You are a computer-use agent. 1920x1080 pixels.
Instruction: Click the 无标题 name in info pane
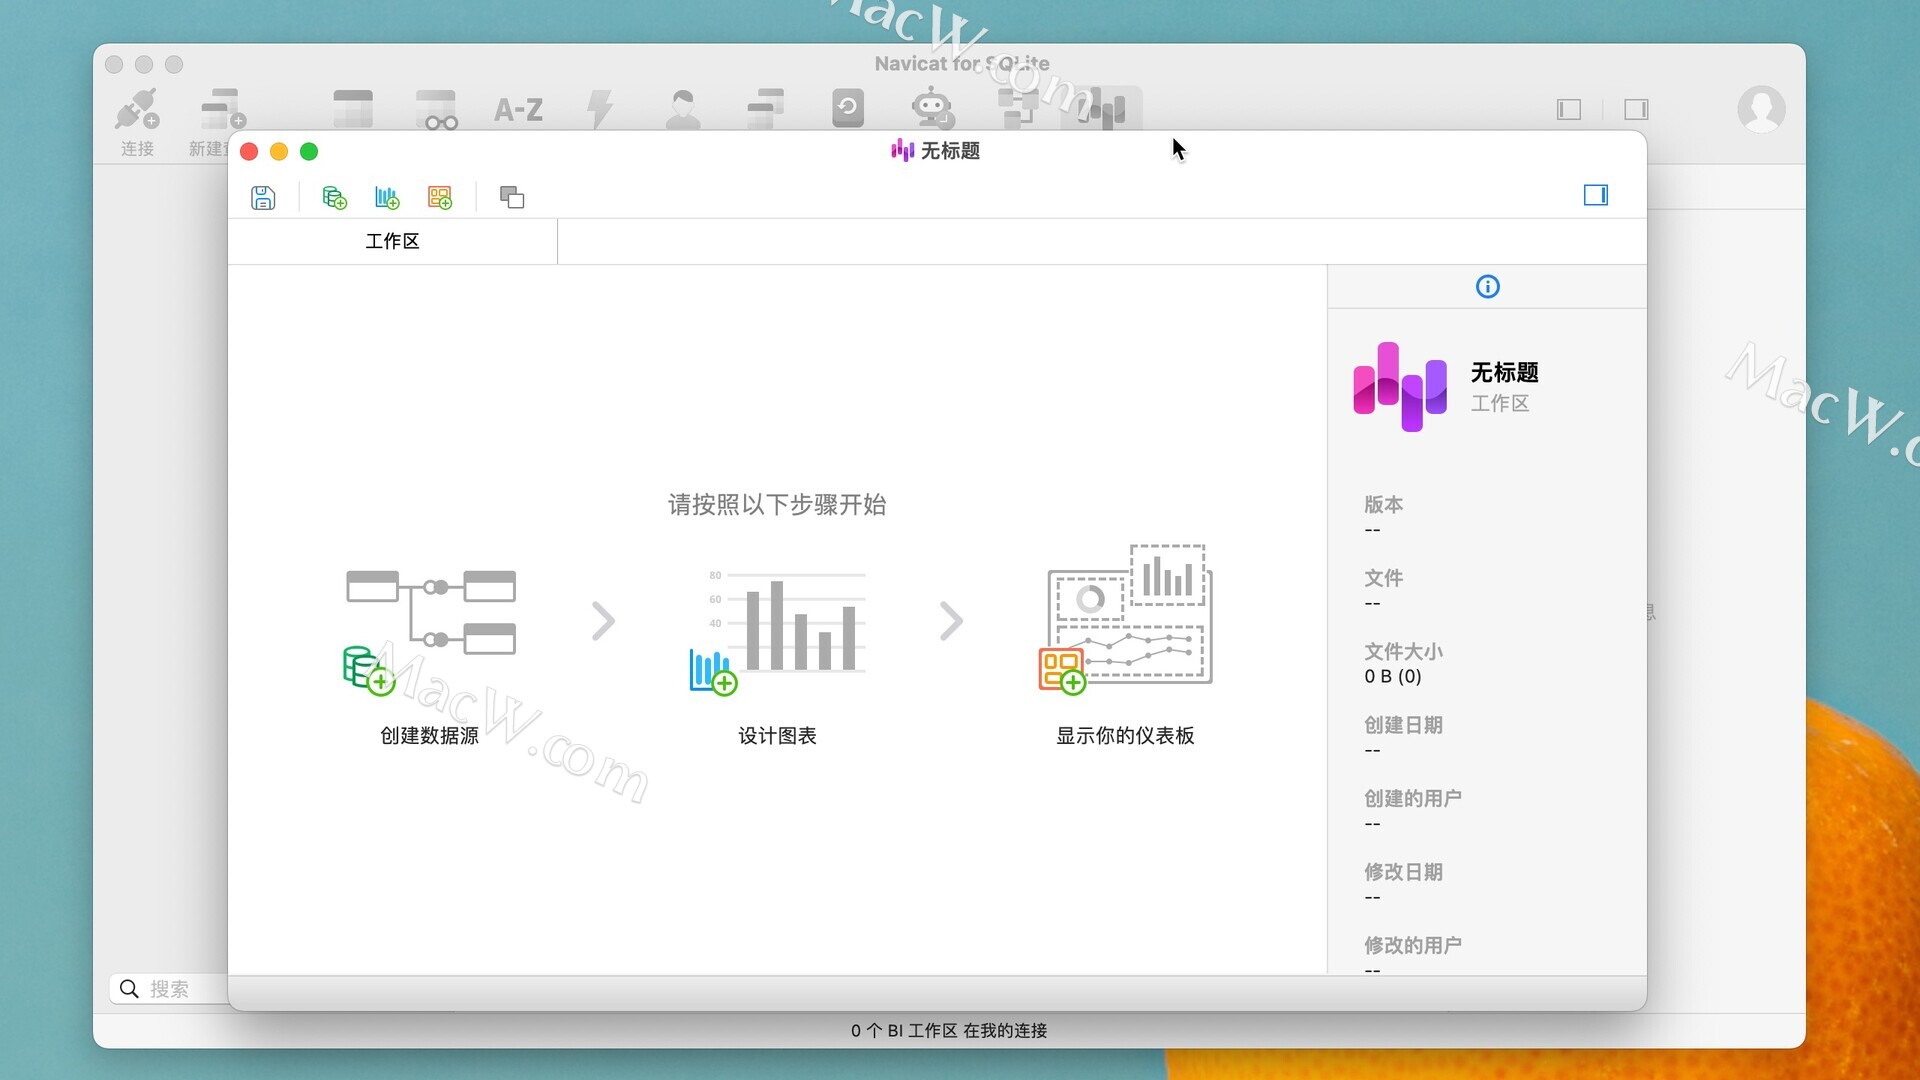[1504, 373]
